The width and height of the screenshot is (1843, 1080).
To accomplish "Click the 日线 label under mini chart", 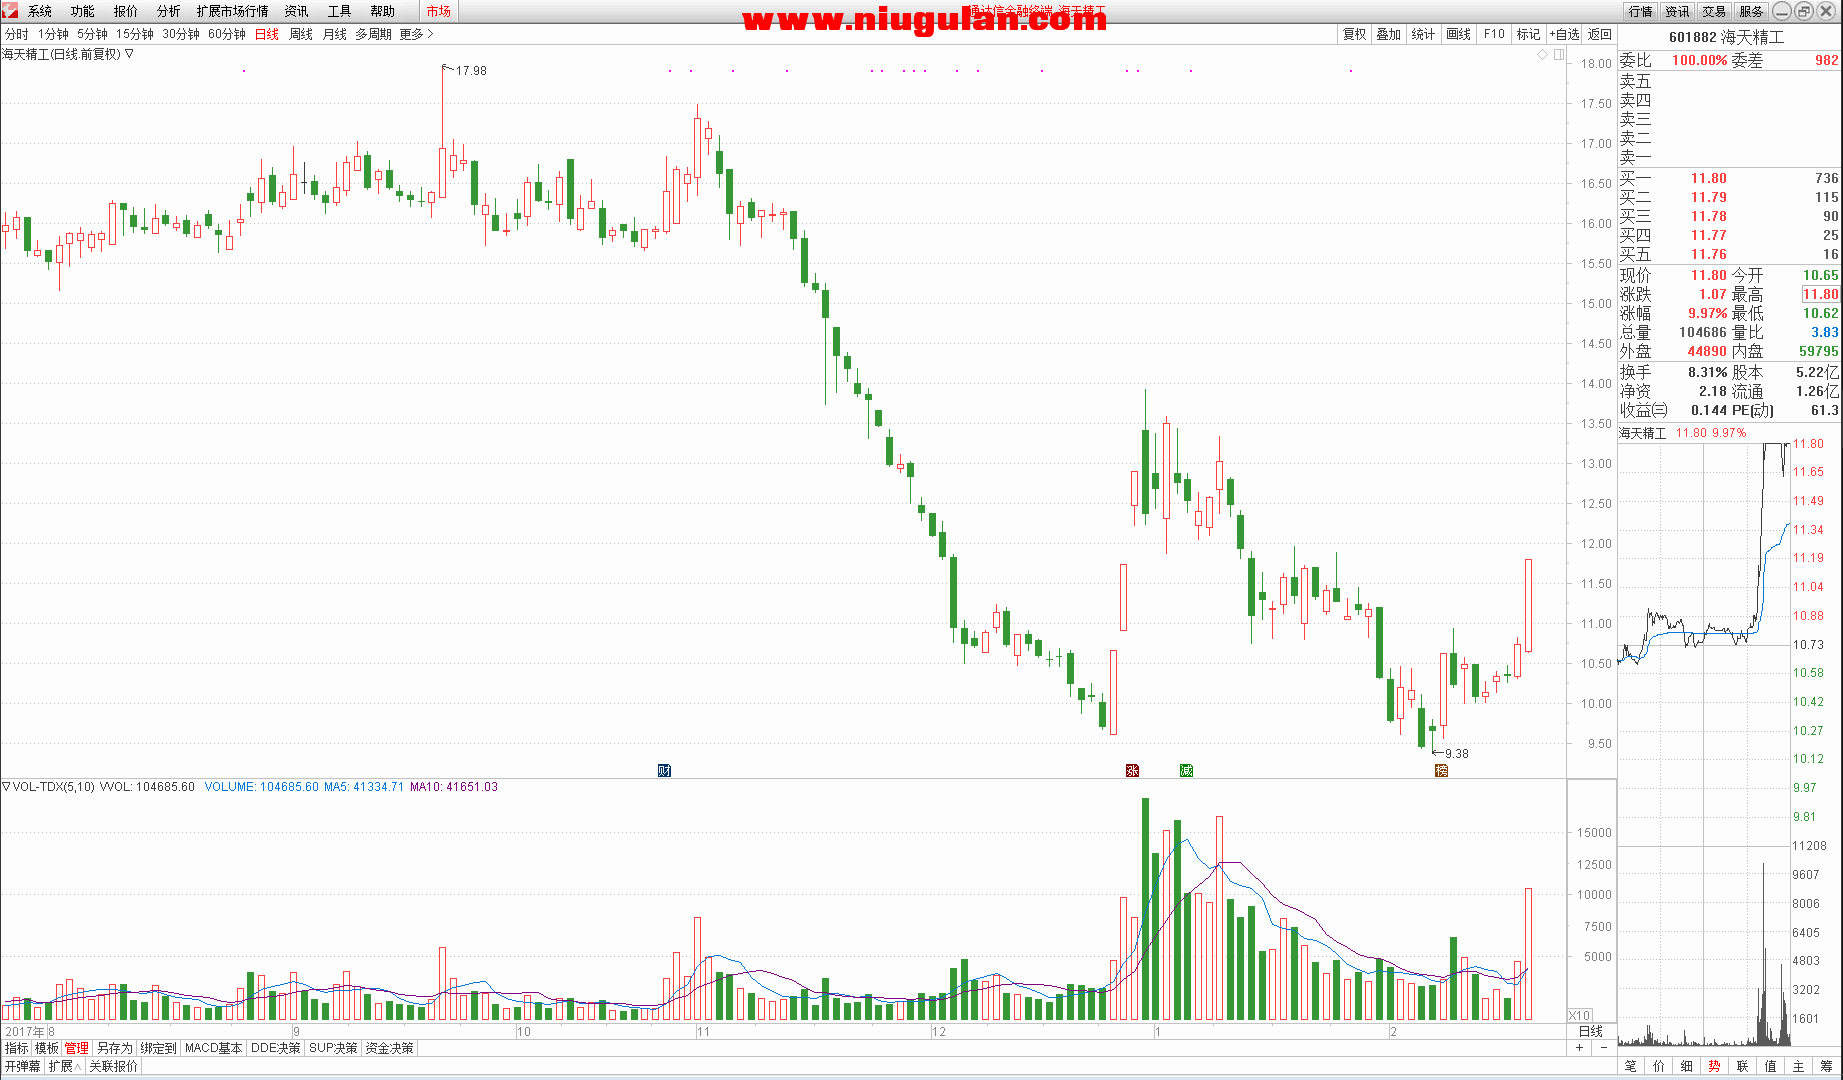I will pyautogui.click(x=1590, y=1031).
